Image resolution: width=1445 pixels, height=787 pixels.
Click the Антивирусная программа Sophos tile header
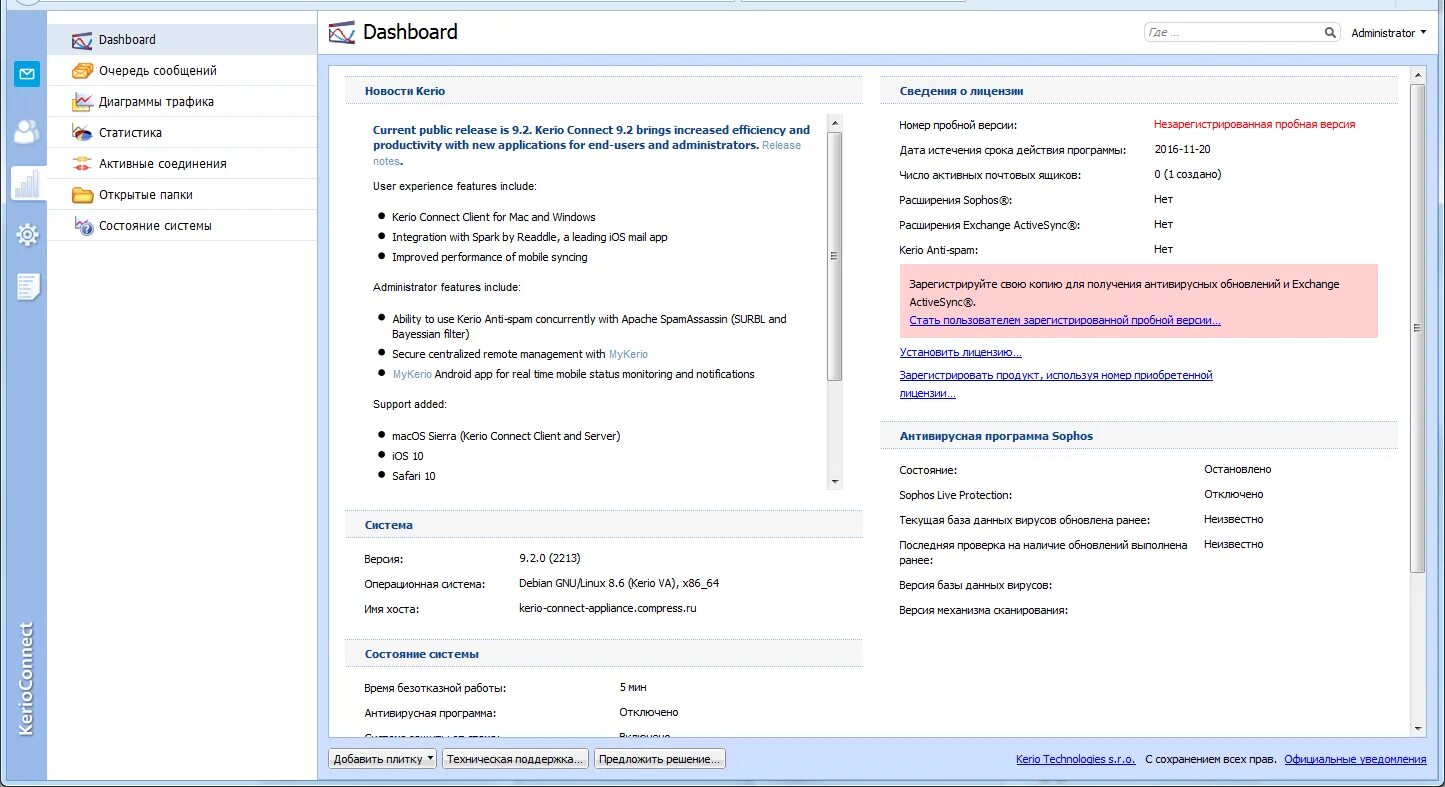click(x=1139, y=436)
